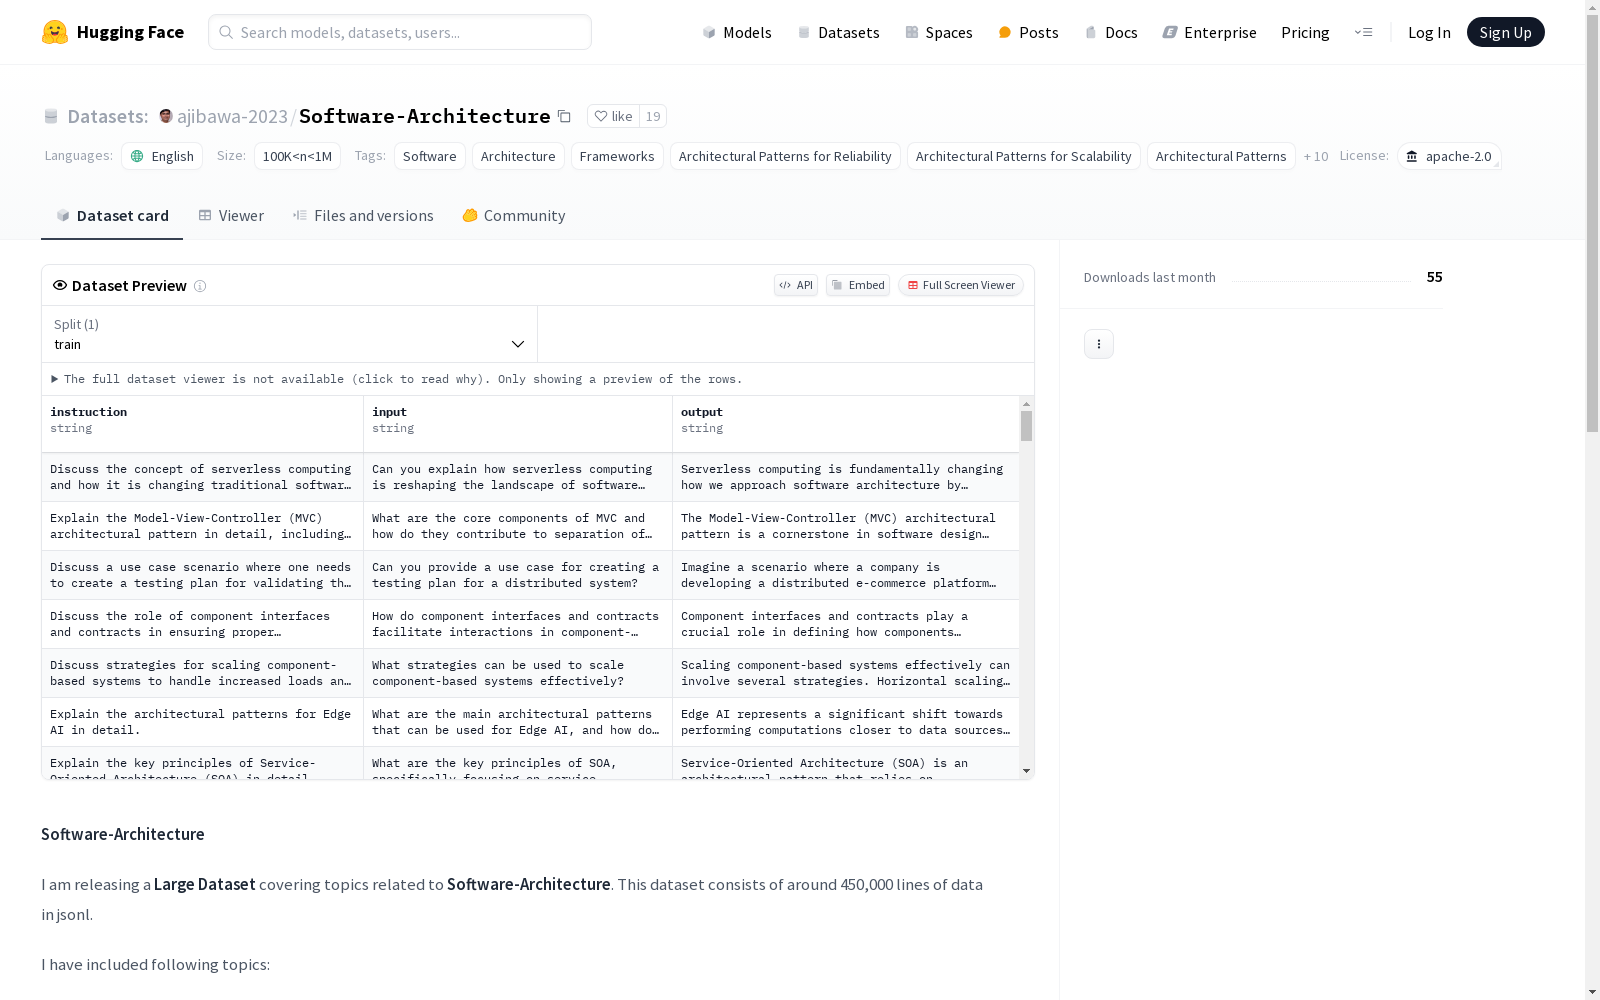The width and height of the screenshot is (1600, 1000).
Task: Open the API button in preview header
Action: tap(796, 285)
